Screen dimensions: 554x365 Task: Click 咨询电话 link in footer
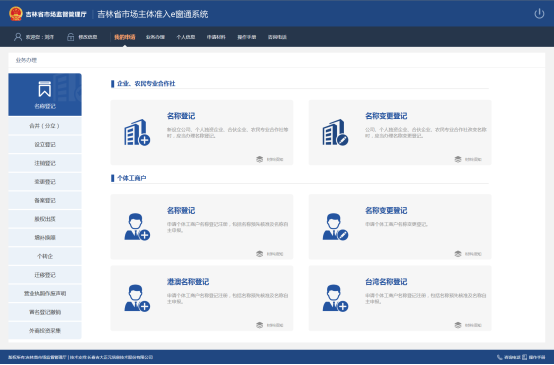[512, 357]
